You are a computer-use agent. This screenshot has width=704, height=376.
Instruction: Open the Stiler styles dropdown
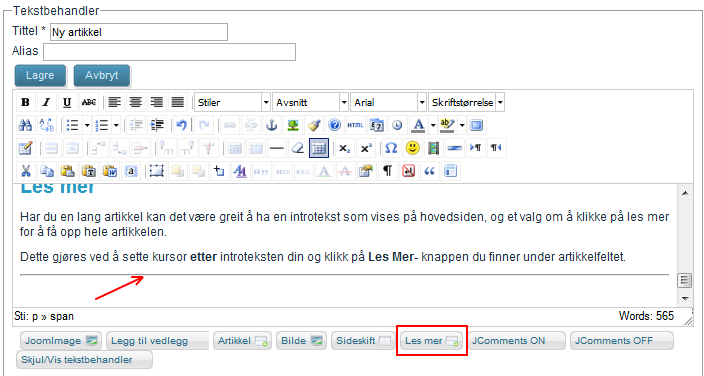233,102
